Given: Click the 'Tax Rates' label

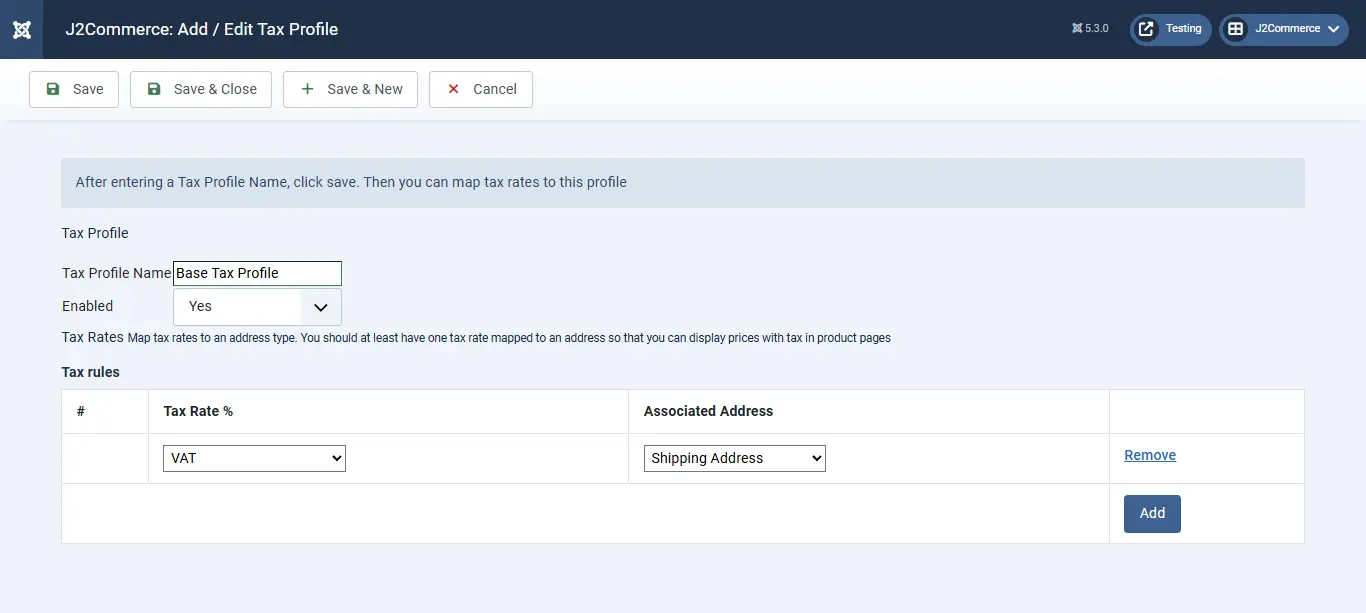Looking at the screenshot, I should click(93, 337).
